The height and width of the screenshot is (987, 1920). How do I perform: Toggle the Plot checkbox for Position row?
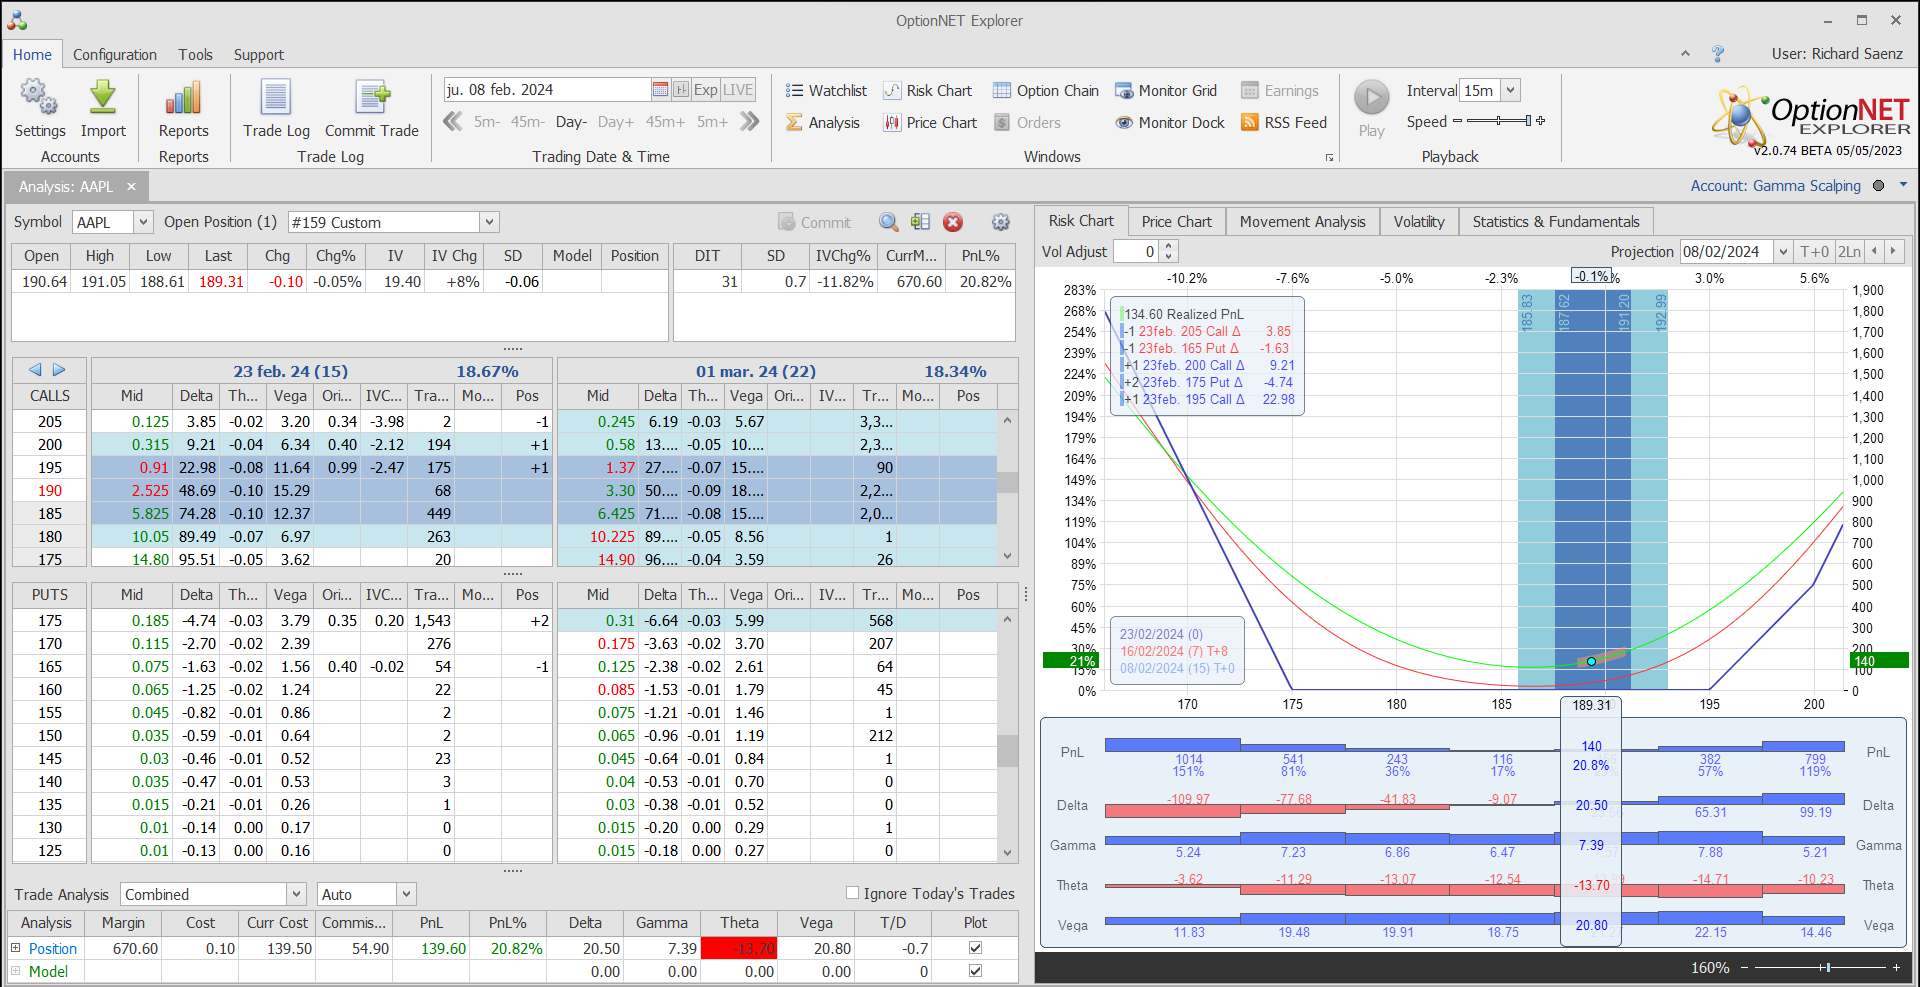click(x=975, y=948)
